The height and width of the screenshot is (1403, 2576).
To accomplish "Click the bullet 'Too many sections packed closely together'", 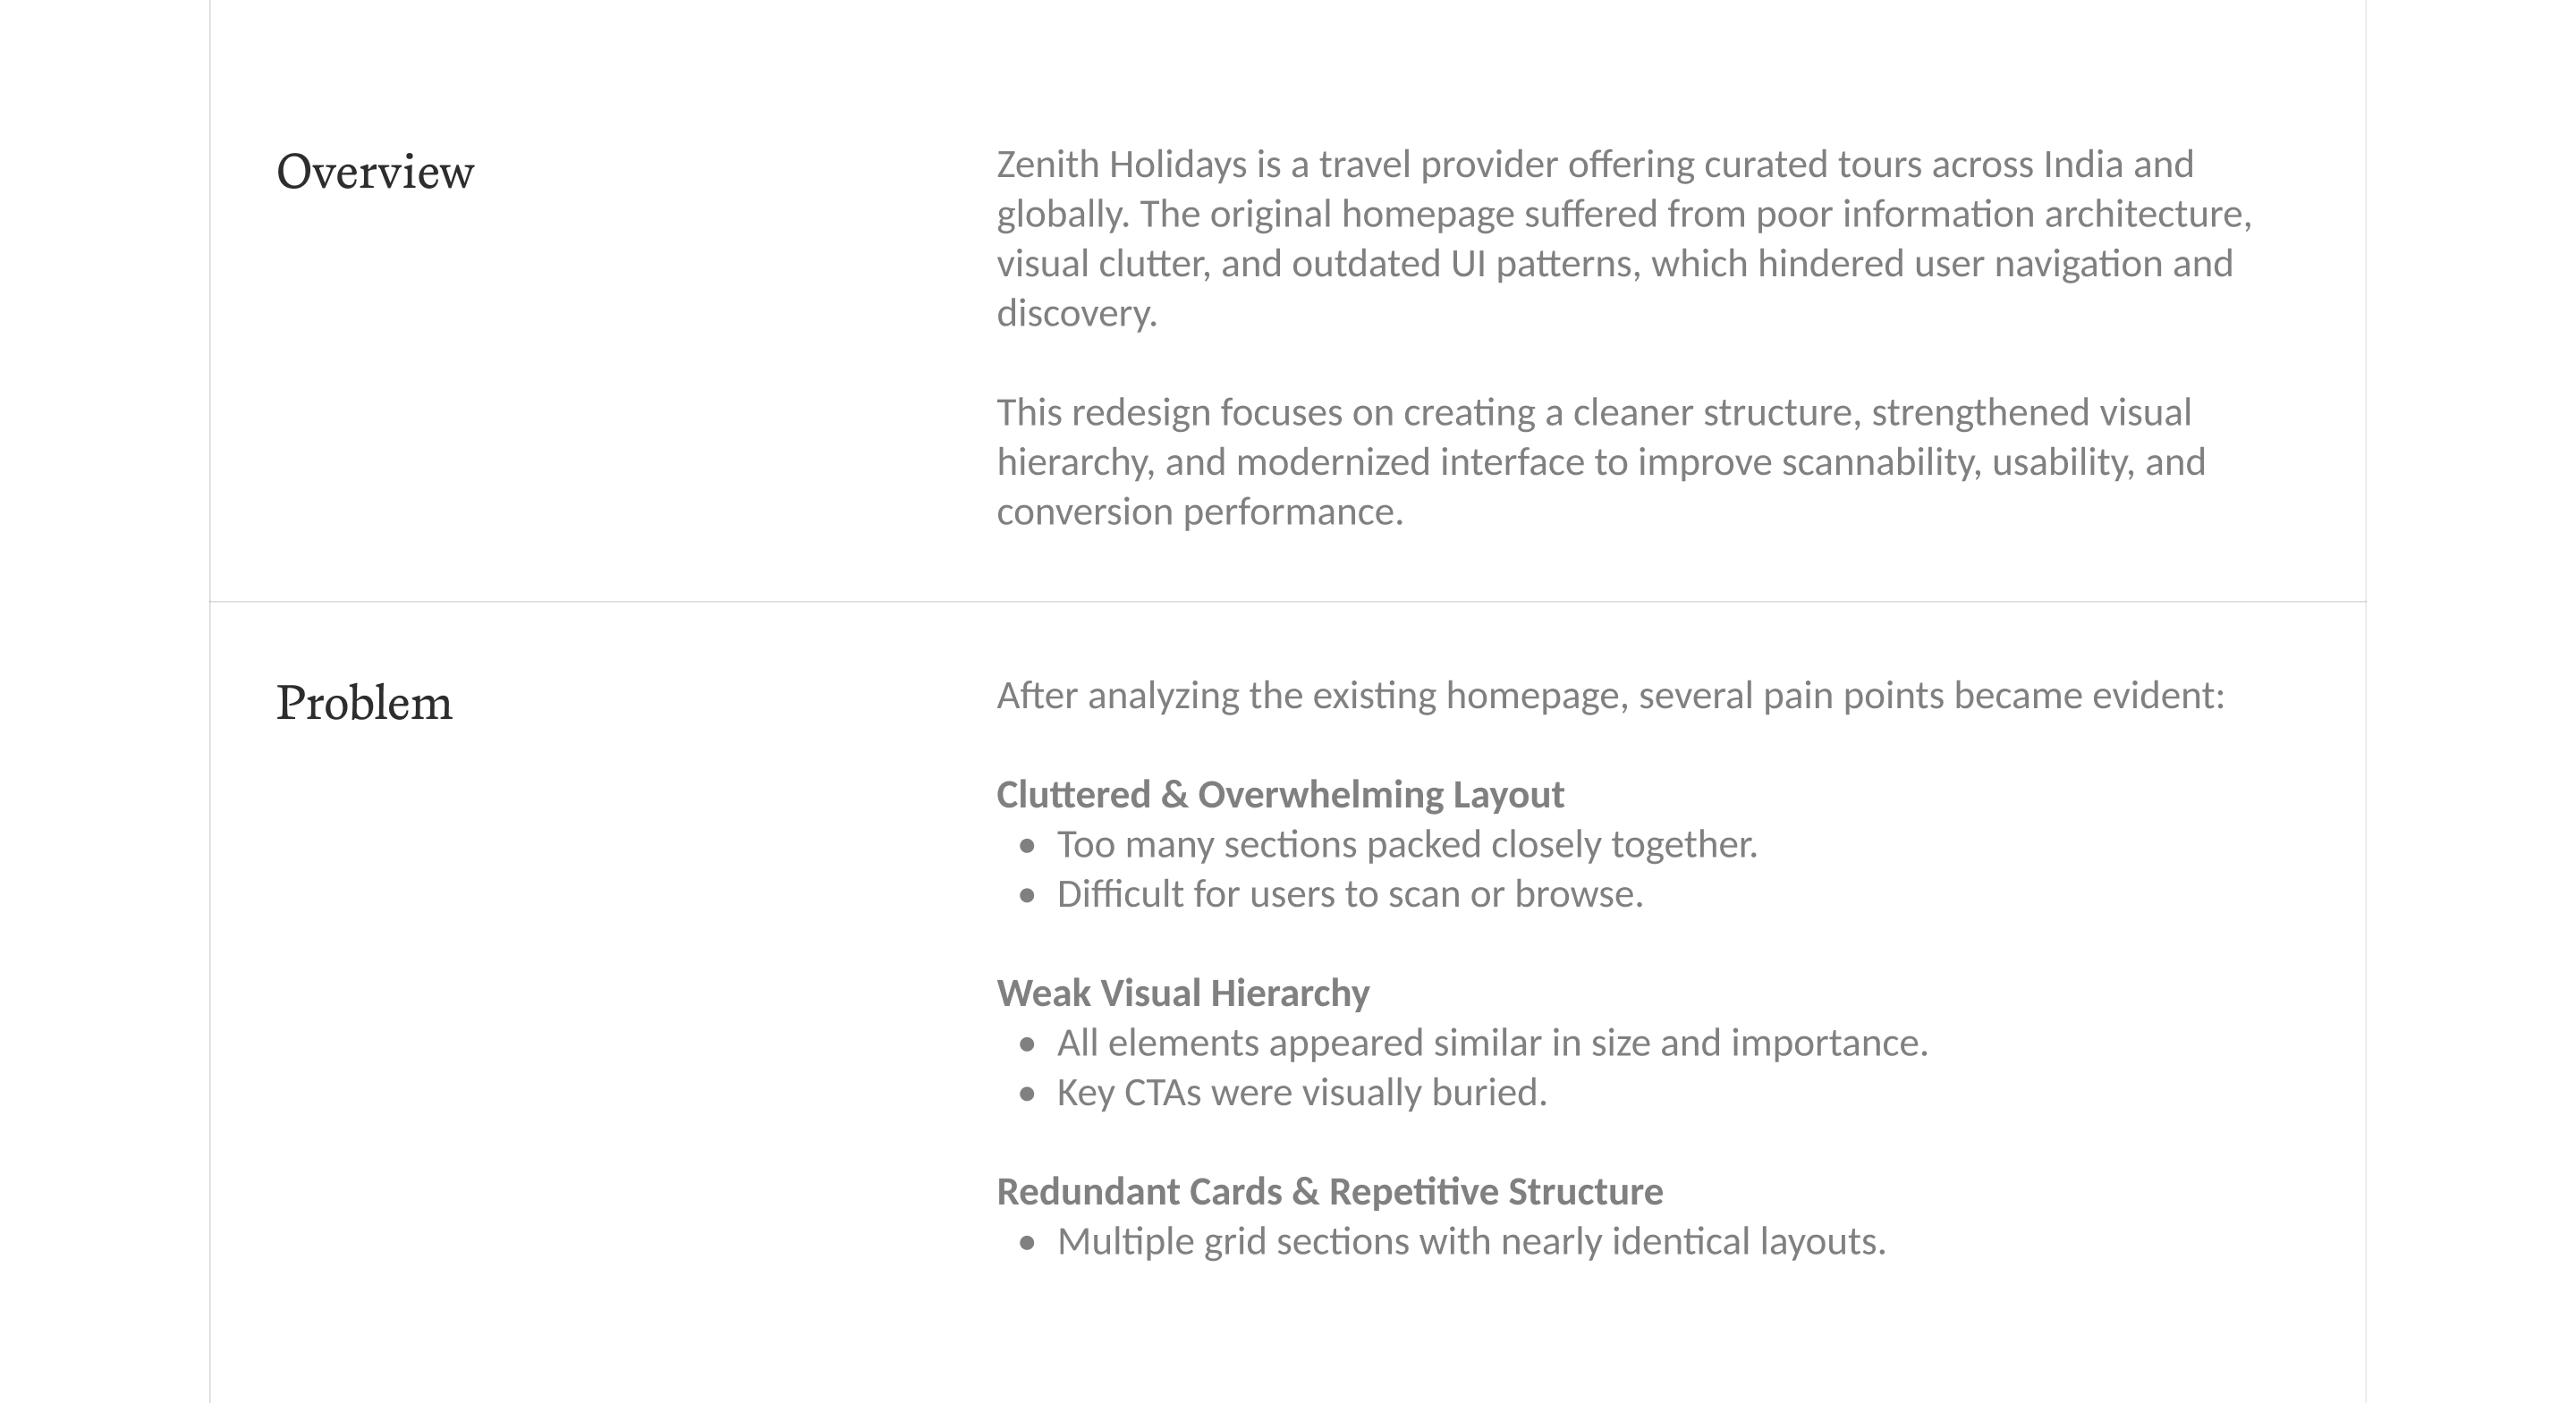I will pos(1407,845).
